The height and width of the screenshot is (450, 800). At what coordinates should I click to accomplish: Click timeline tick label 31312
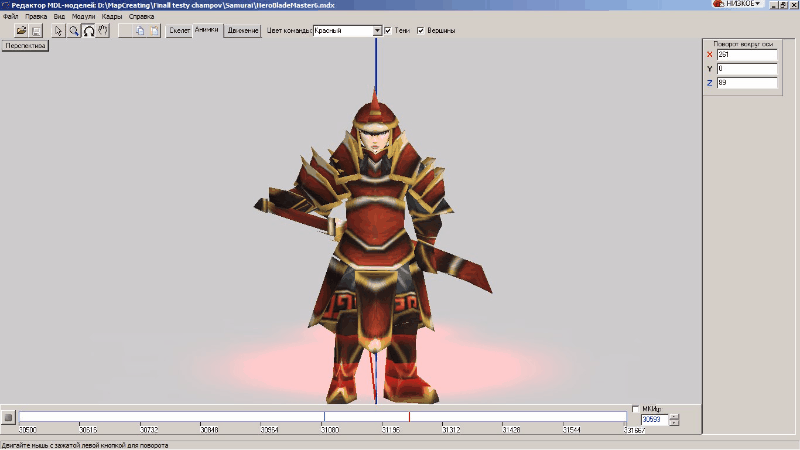click(x=451, y=430)
